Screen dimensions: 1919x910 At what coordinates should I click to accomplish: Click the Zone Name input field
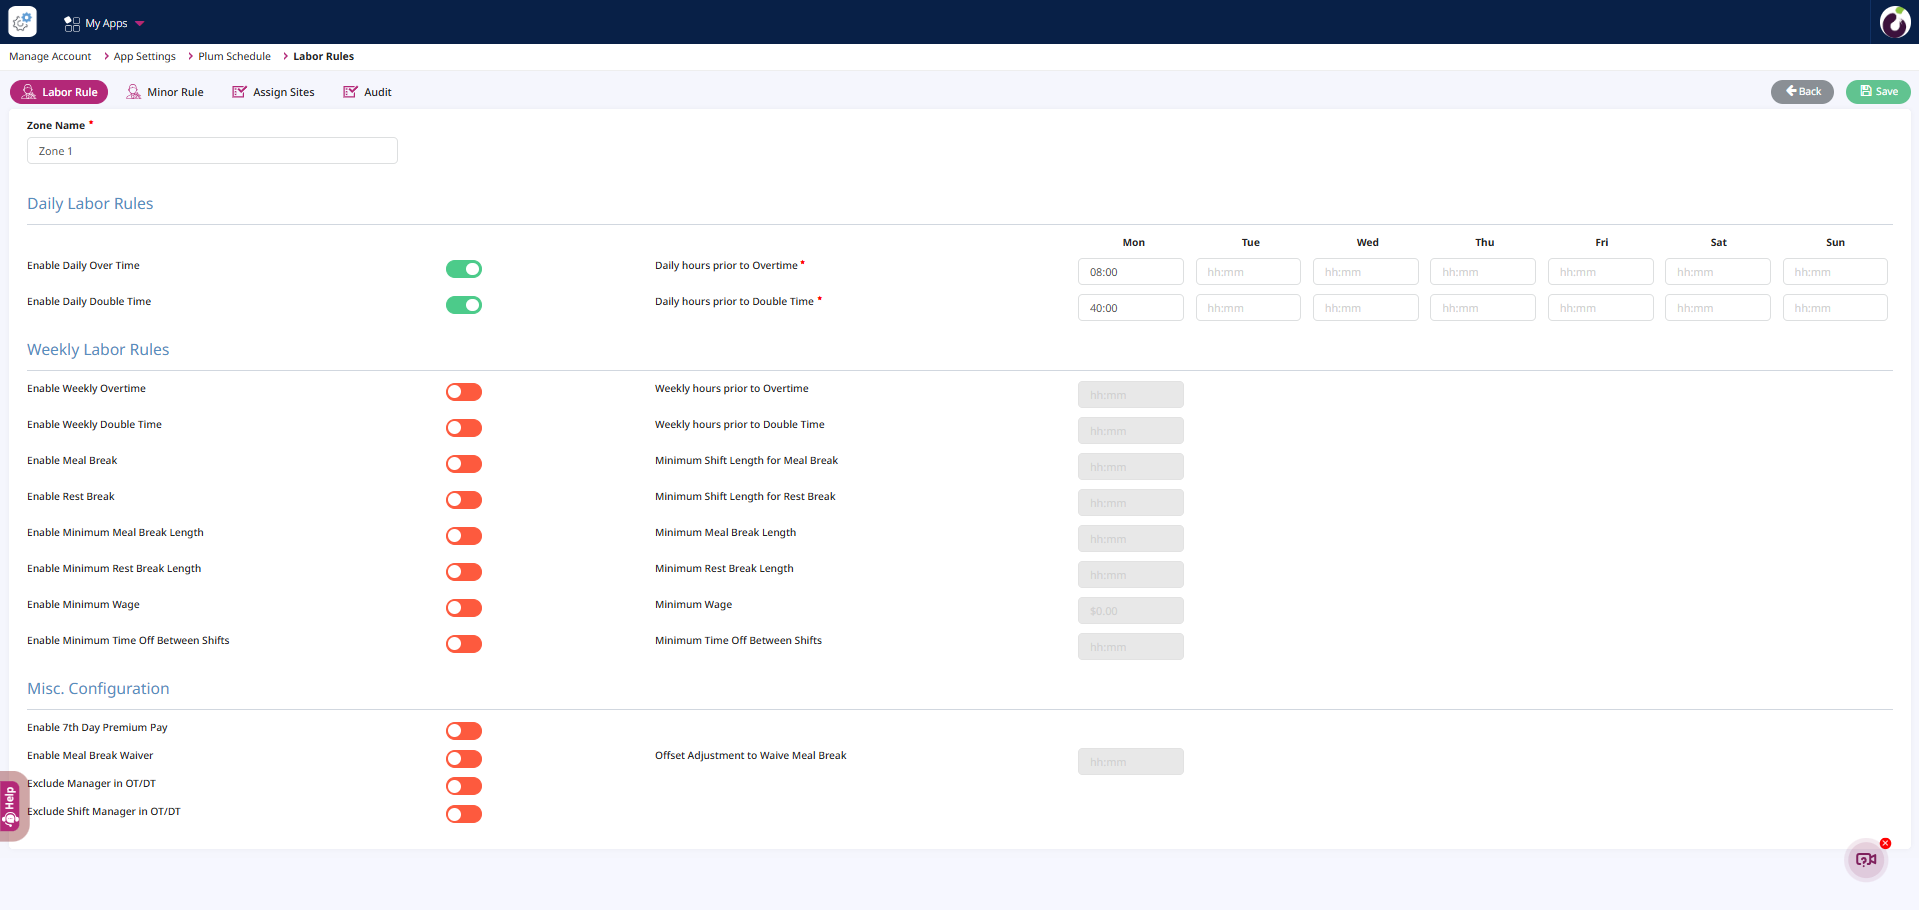click(212, 151)
